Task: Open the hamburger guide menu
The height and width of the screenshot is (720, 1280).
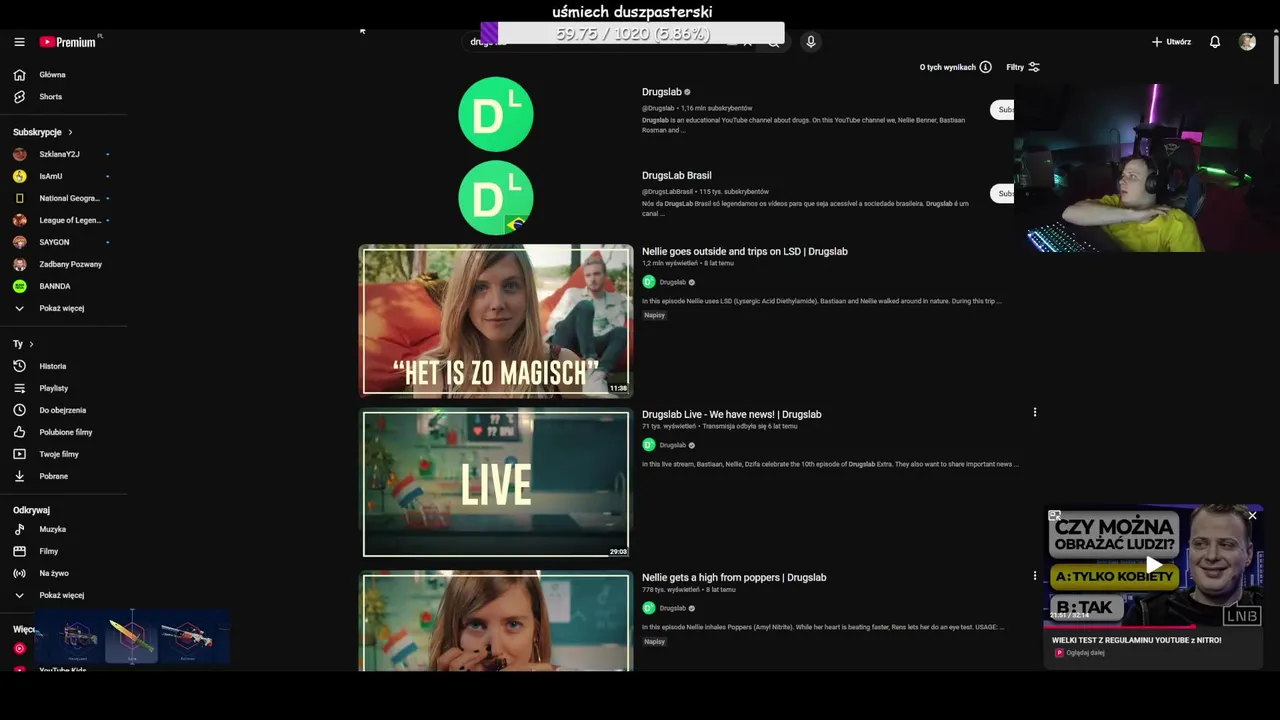Action: (x=19, y=42)
